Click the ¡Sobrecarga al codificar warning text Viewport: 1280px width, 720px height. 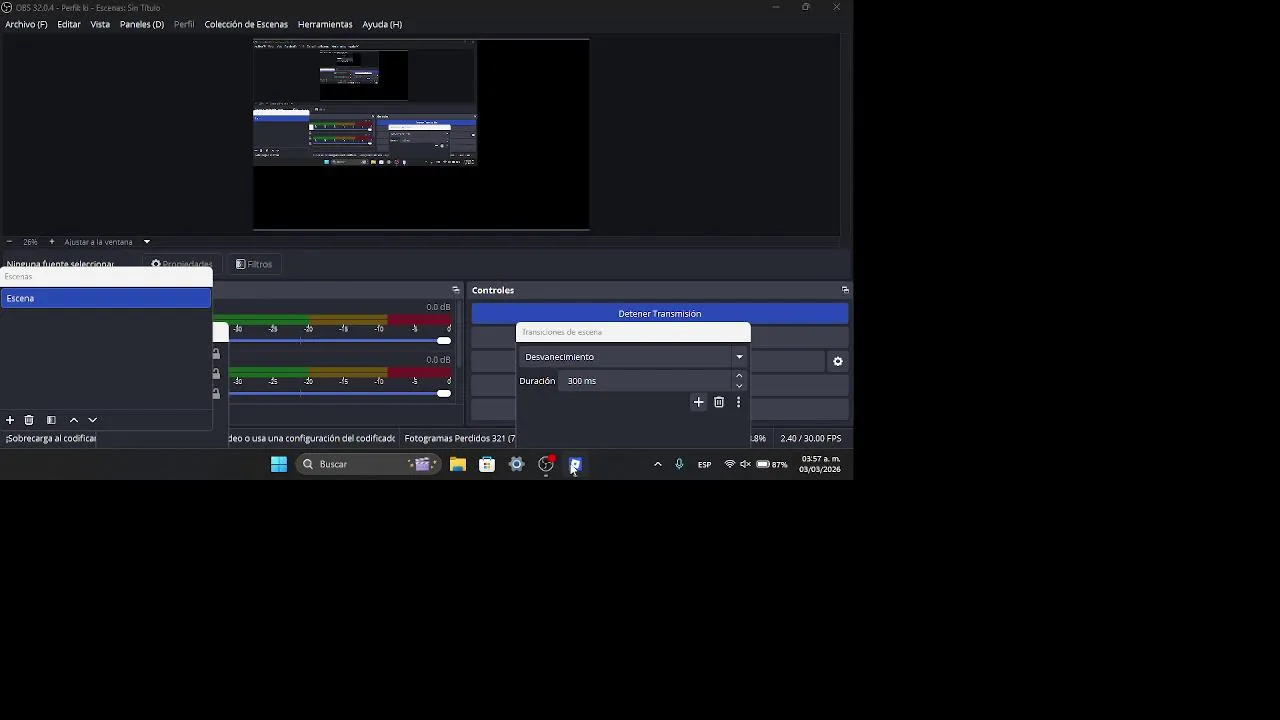point(51,438)
